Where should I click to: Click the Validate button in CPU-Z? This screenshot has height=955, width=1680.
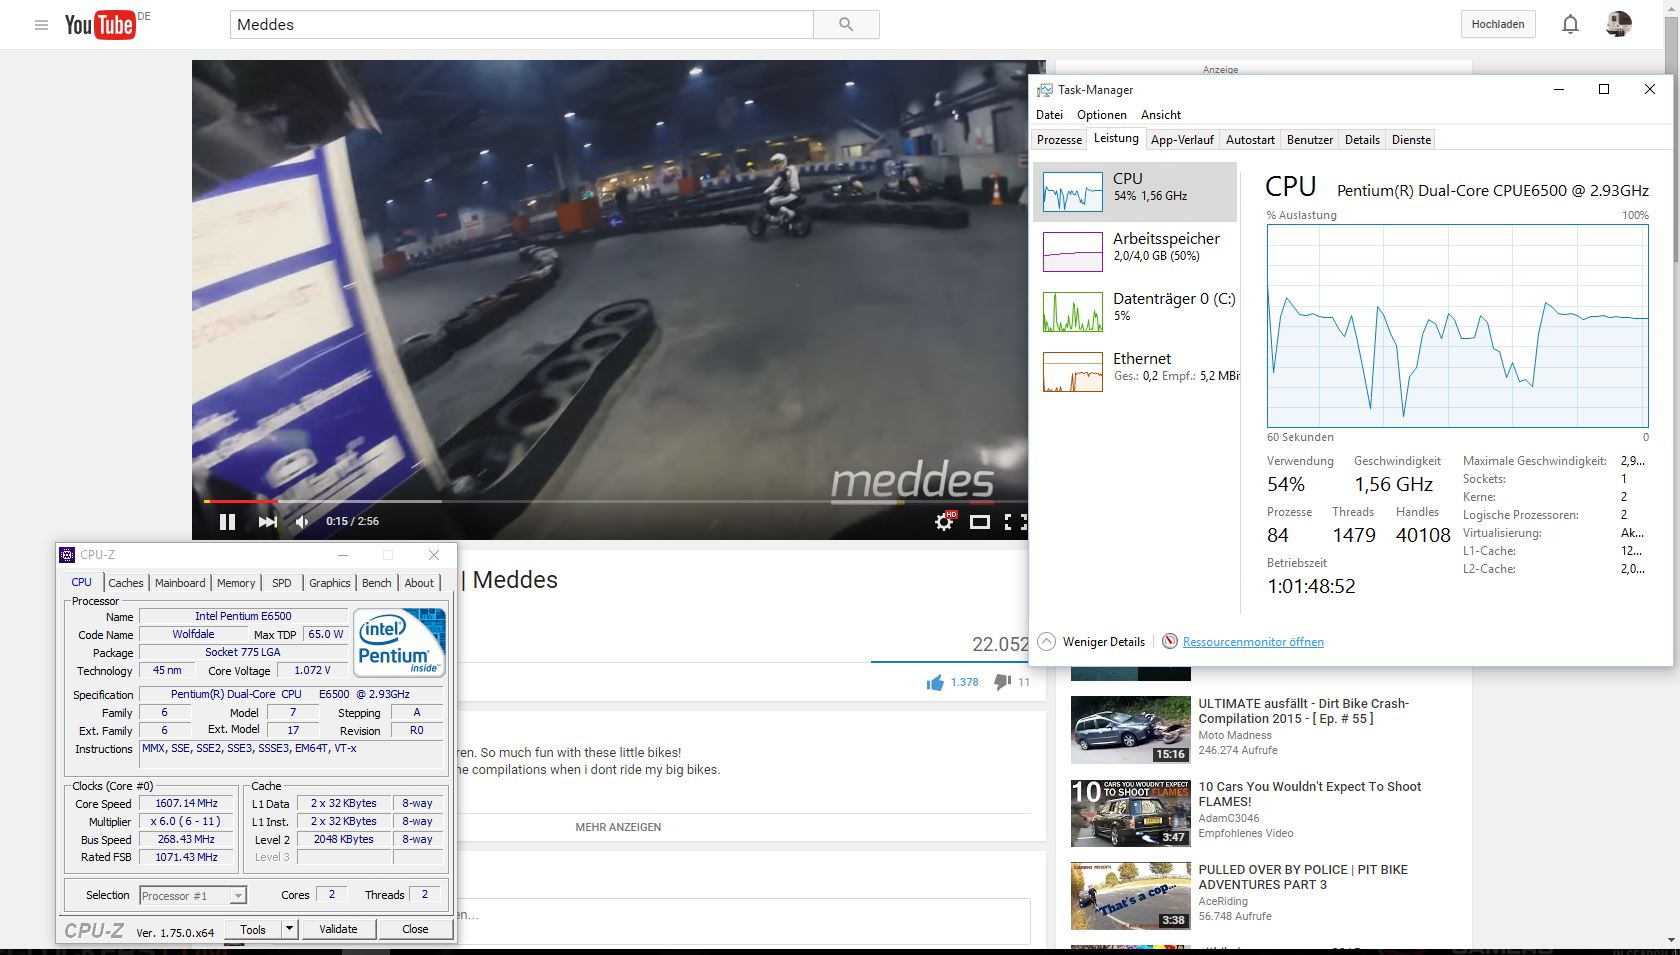(x=338, y=929)
